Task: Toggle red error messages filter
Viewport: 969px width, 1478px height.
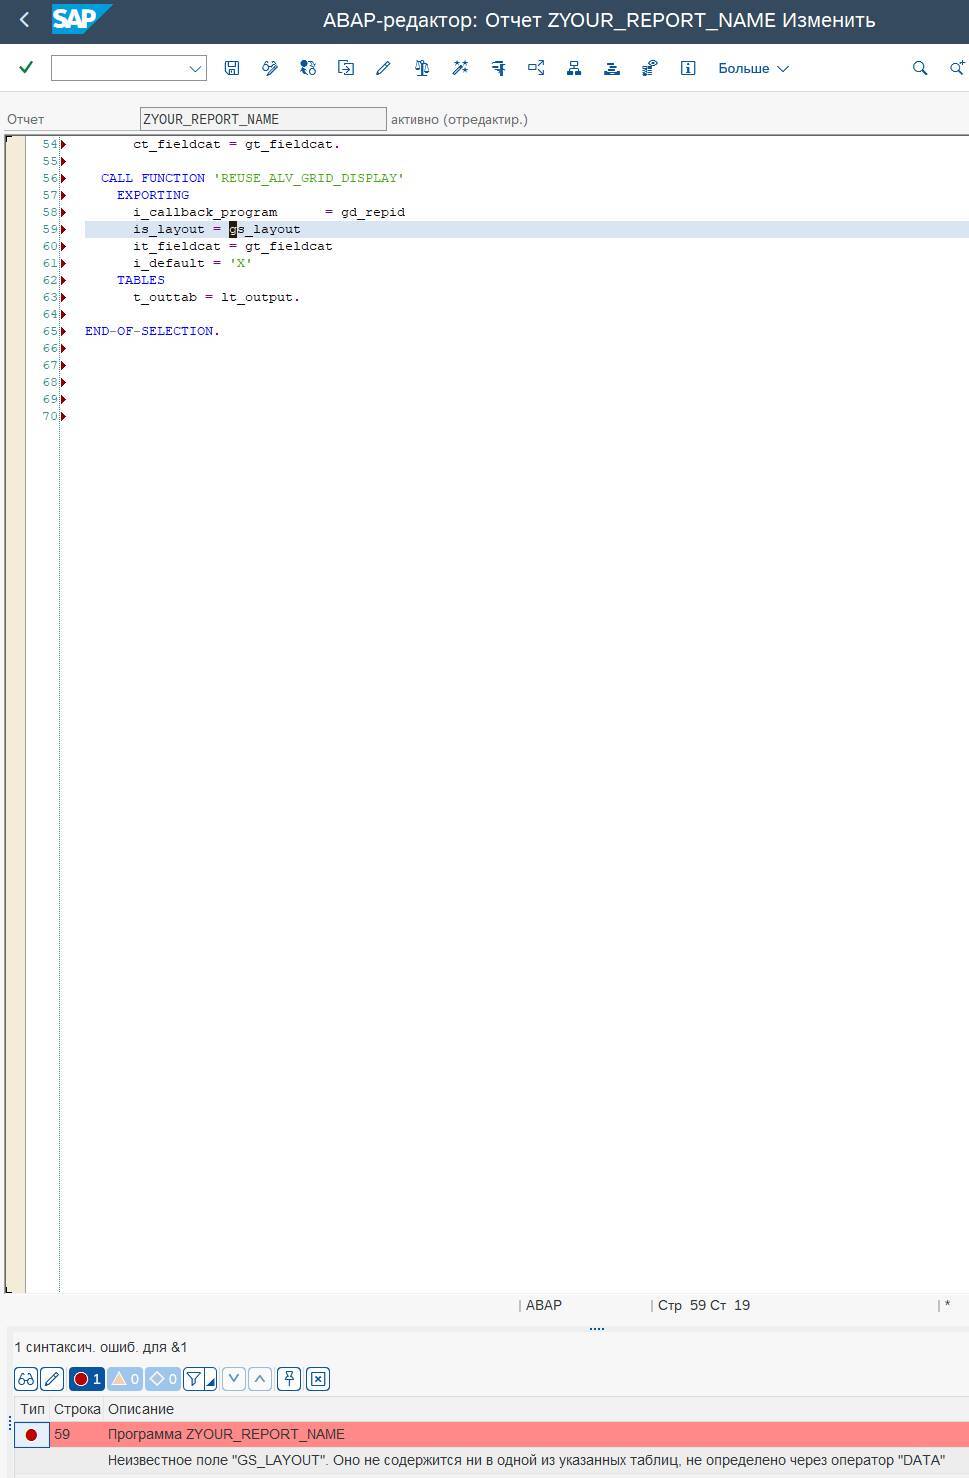Action: tap(87, 1379)
